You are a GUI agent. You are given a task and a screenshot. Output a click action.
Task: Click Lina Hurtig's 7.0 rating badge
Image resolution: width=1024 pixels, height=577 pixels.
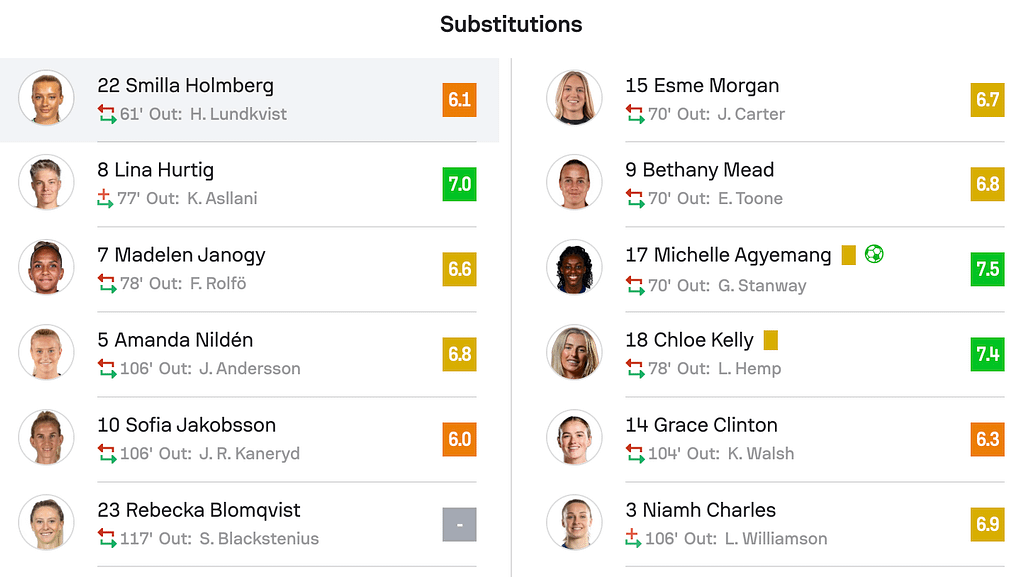tap(459, 185)
